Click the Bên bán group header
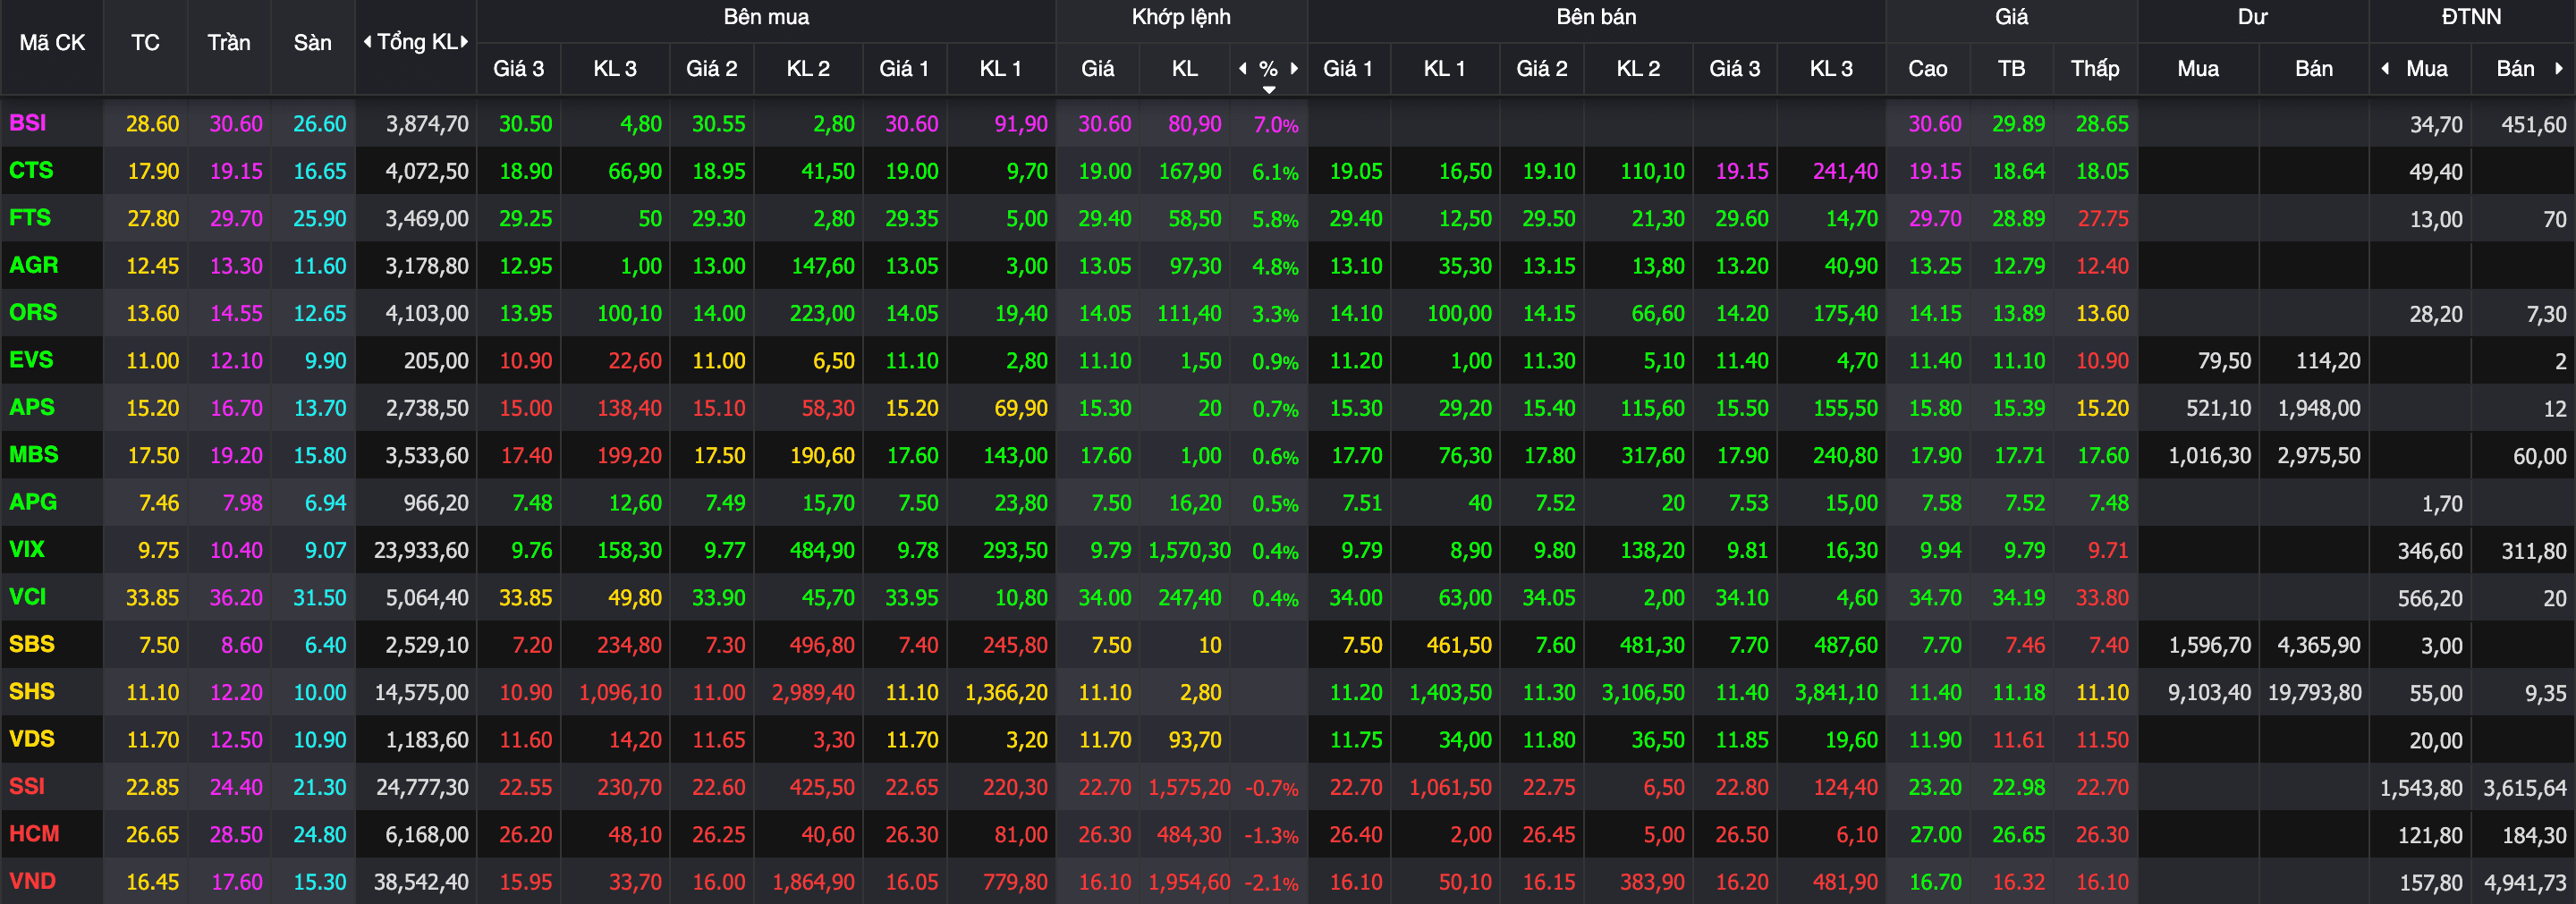This screenshot has width=2576, height=904. click(1596, 17)
